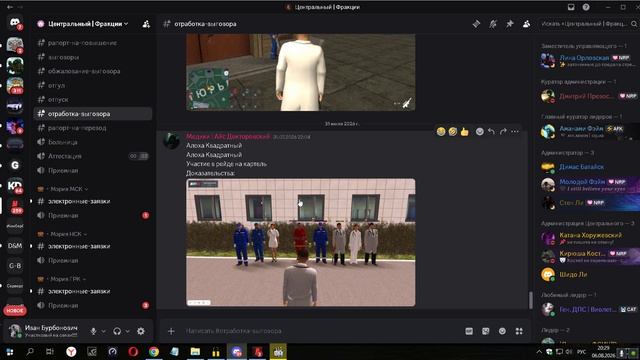Open the add reaction smiley picker
This screenshot has width=640, height=360.
click(480, 131)
